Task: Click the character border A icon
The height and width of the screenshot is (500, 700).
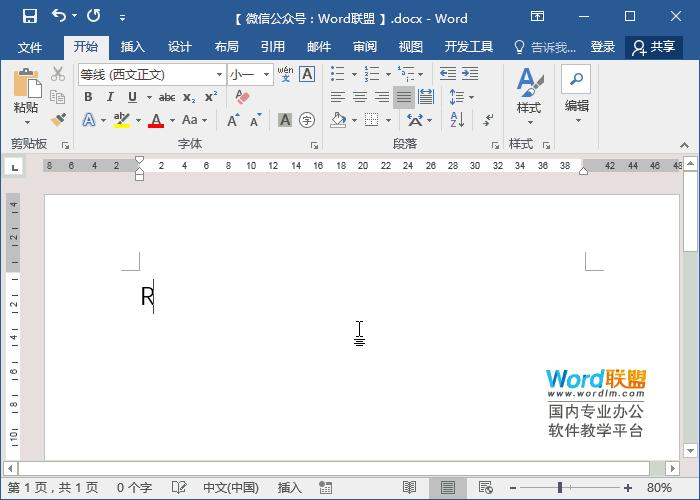Action: (x=307, y=74)
